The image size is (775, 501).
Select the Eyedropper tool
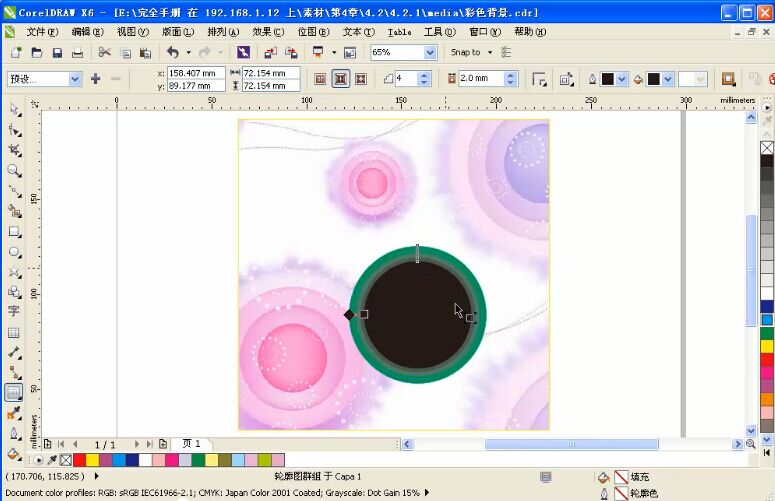14,413
